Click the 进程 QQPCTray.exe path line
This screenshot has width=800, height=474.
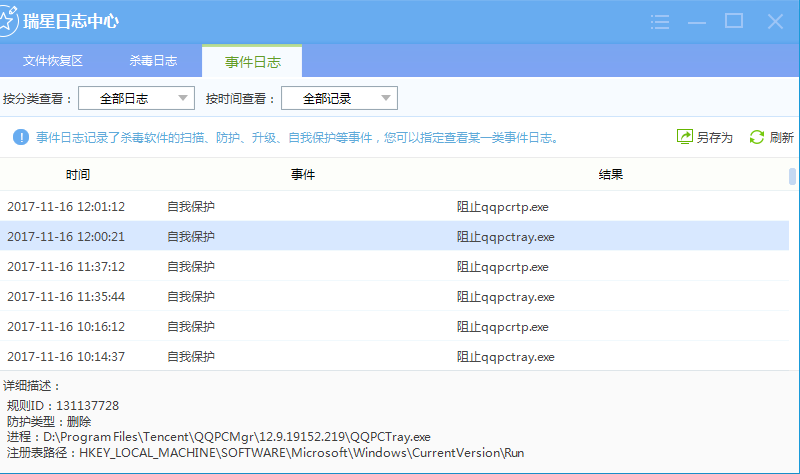(x=218, y=437)
